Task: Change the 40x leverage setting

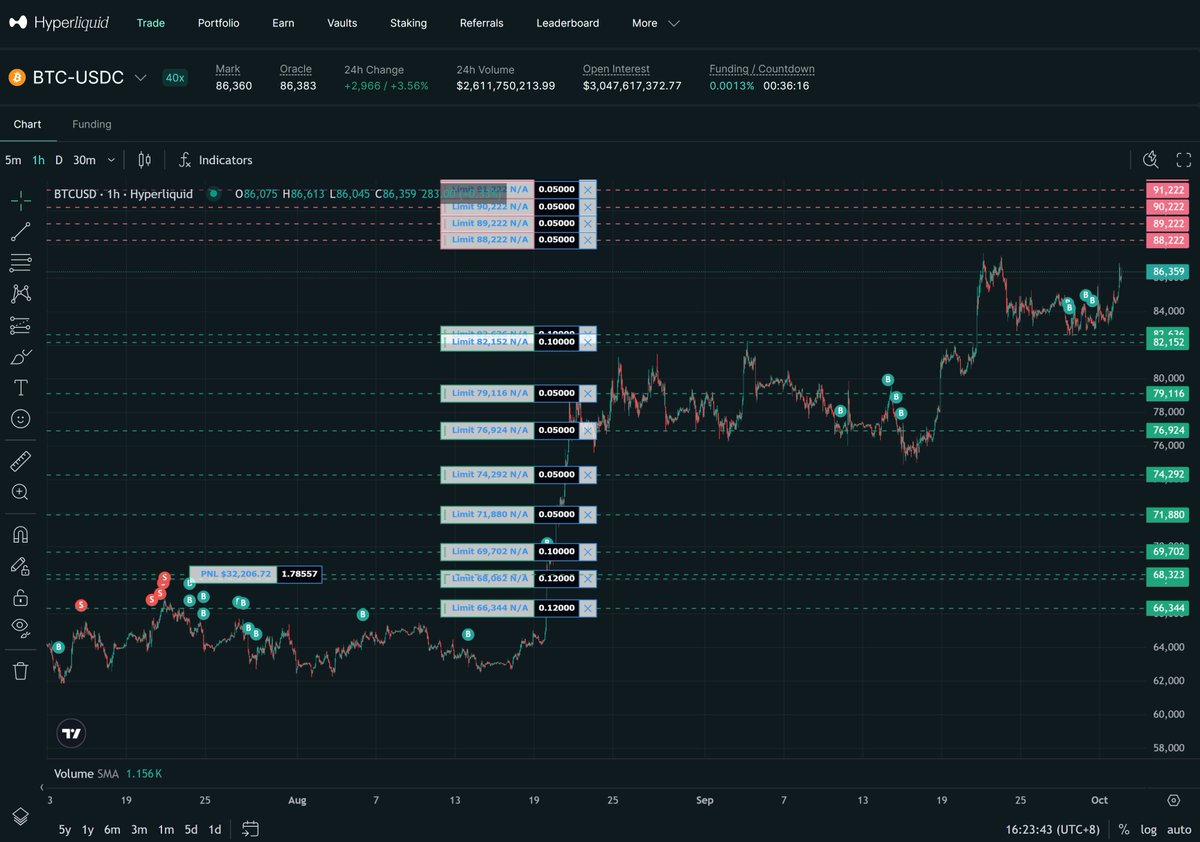Action: pos(175,77)
